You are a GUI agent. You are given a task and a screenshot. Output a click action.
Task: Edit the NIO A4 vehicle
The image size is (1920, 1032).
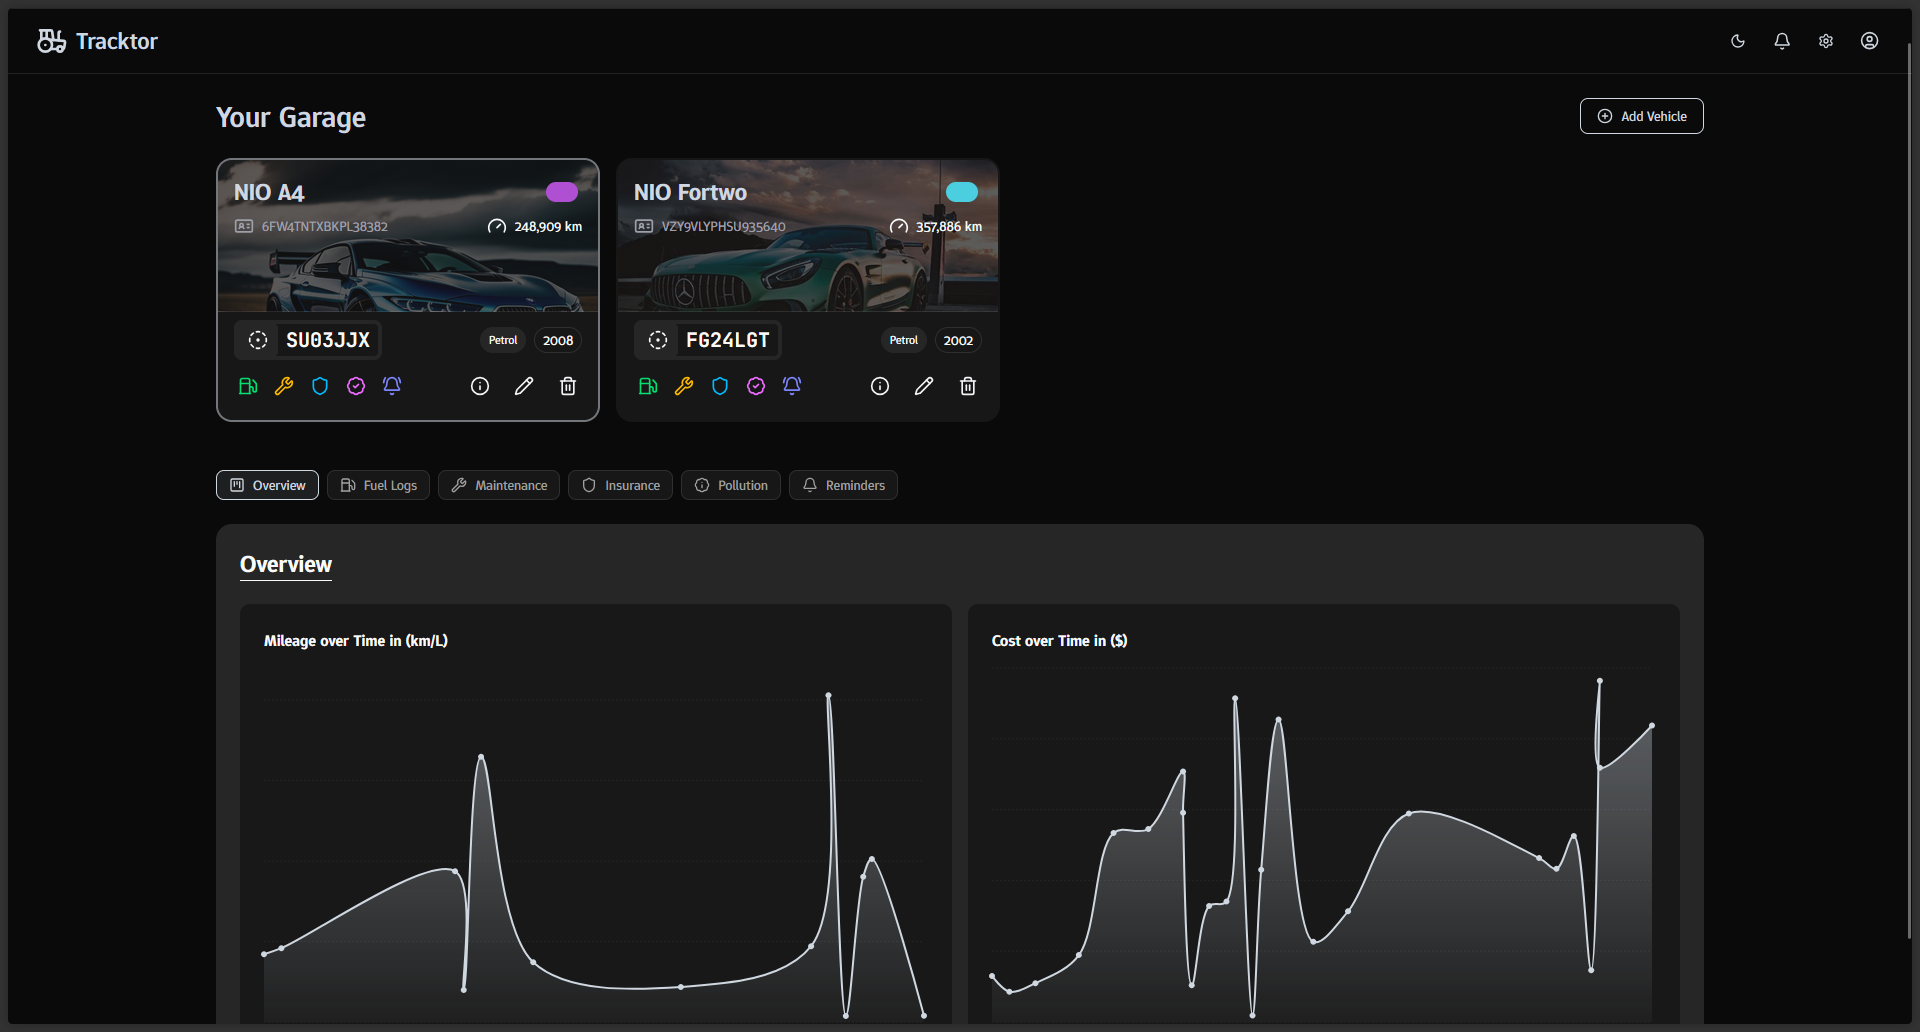[524, 386]
